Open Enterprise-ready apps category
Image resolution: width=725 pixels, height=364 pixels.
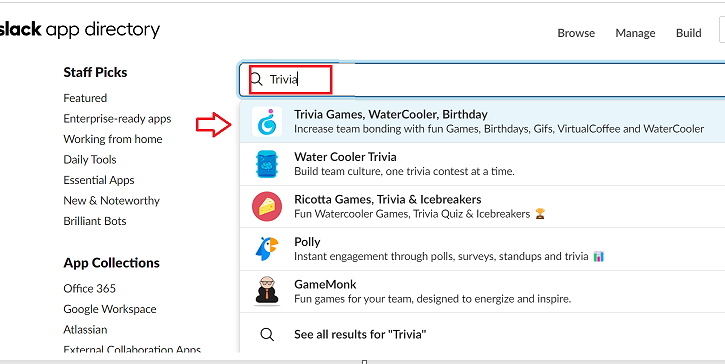(x=117, y=119)
